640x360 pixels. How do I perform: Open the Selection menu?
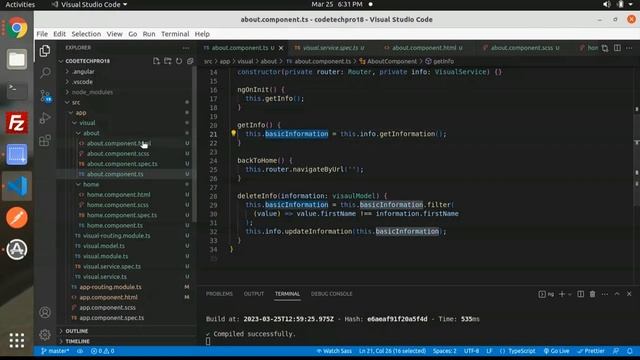(86, 34)
